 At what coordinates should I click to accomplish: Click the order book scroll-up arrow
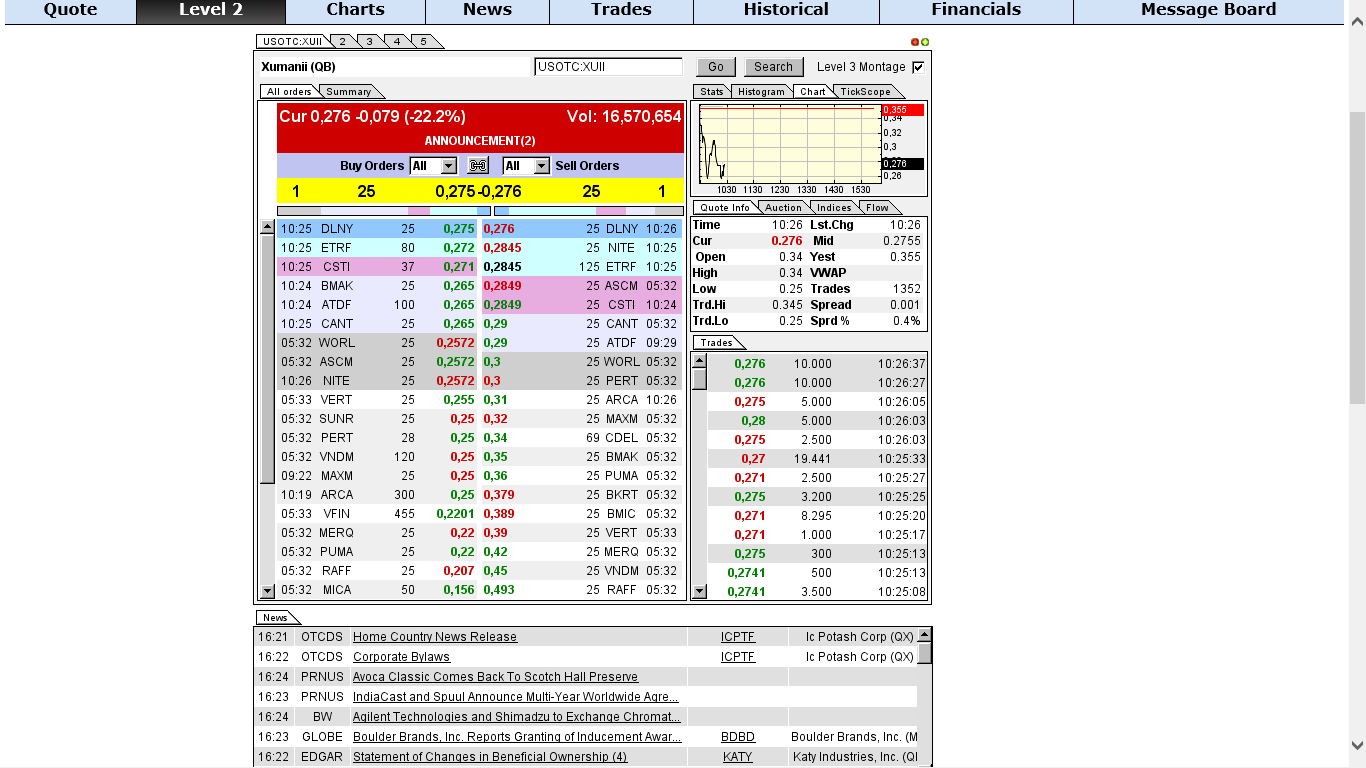(x=267, y=227)
